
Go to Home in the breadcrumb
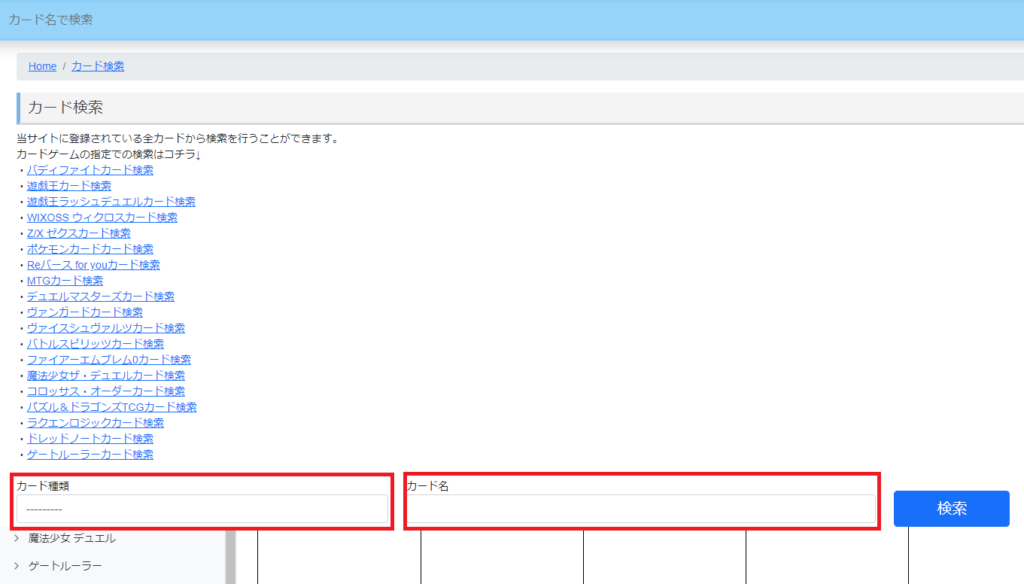point(42,66)
